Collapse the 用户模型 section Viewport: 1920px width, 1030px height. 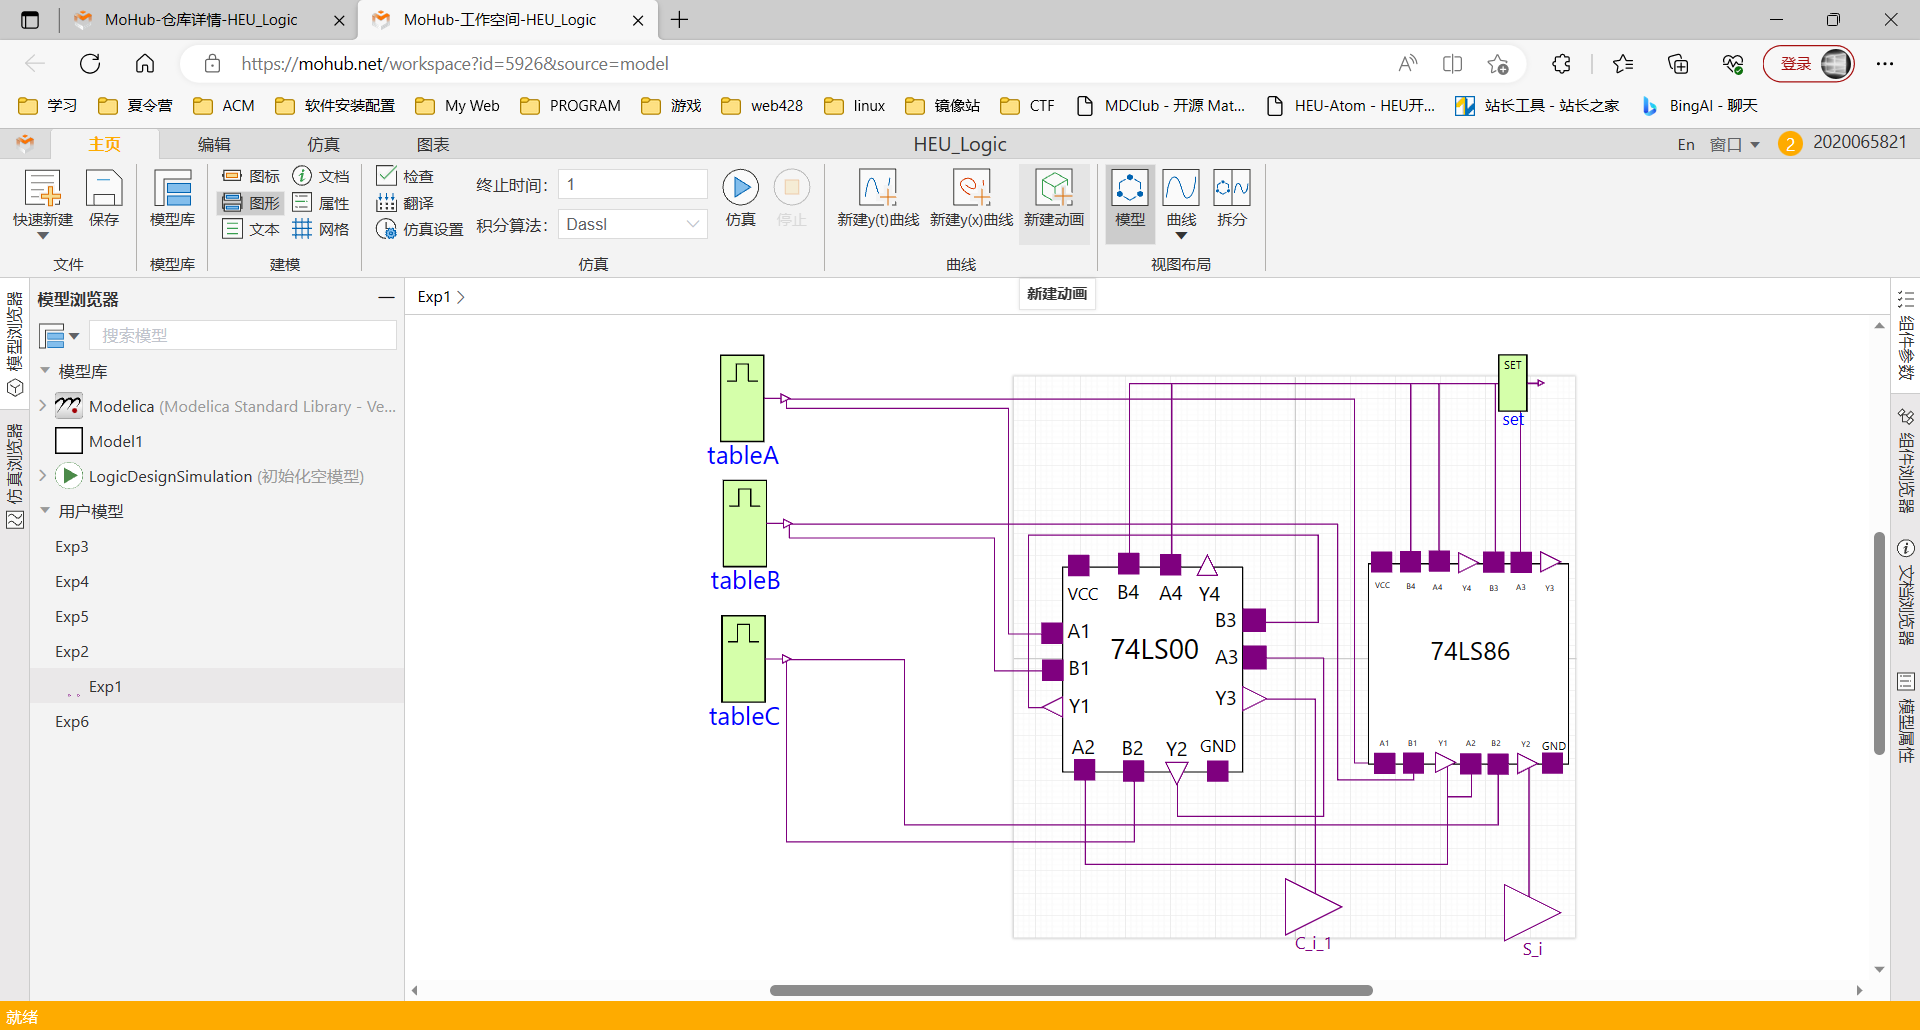pyautogui.click(x=45, y=511)
